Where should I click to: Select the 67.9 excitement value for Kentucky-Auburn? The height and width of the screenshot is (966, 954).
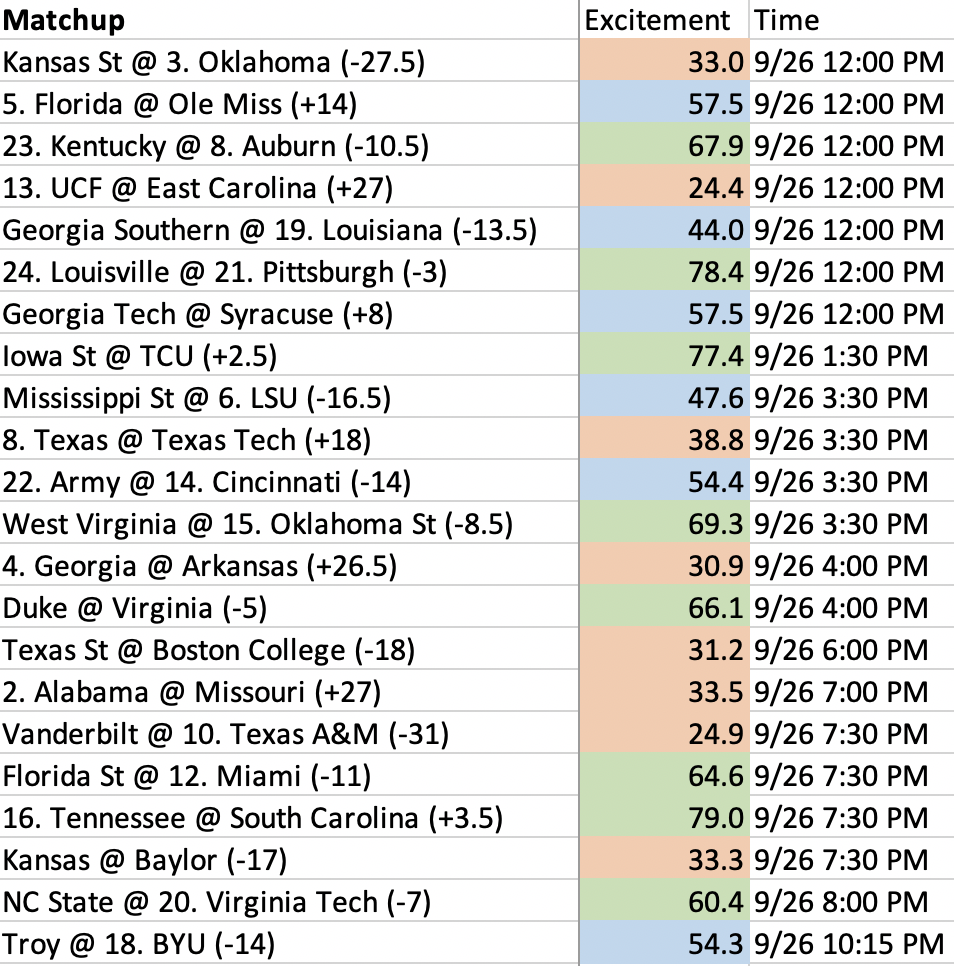(664, 145)
